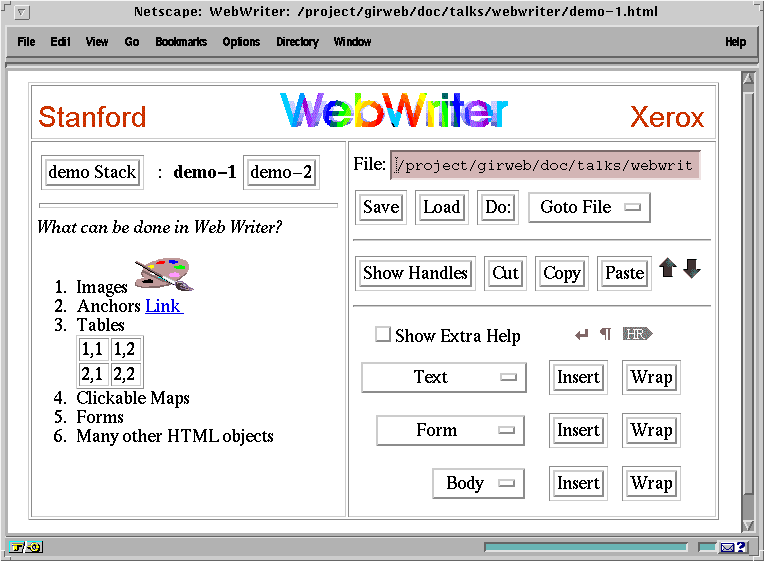764x561 pixels.
Task: Click the Paste button
Action: pos(624,273)
